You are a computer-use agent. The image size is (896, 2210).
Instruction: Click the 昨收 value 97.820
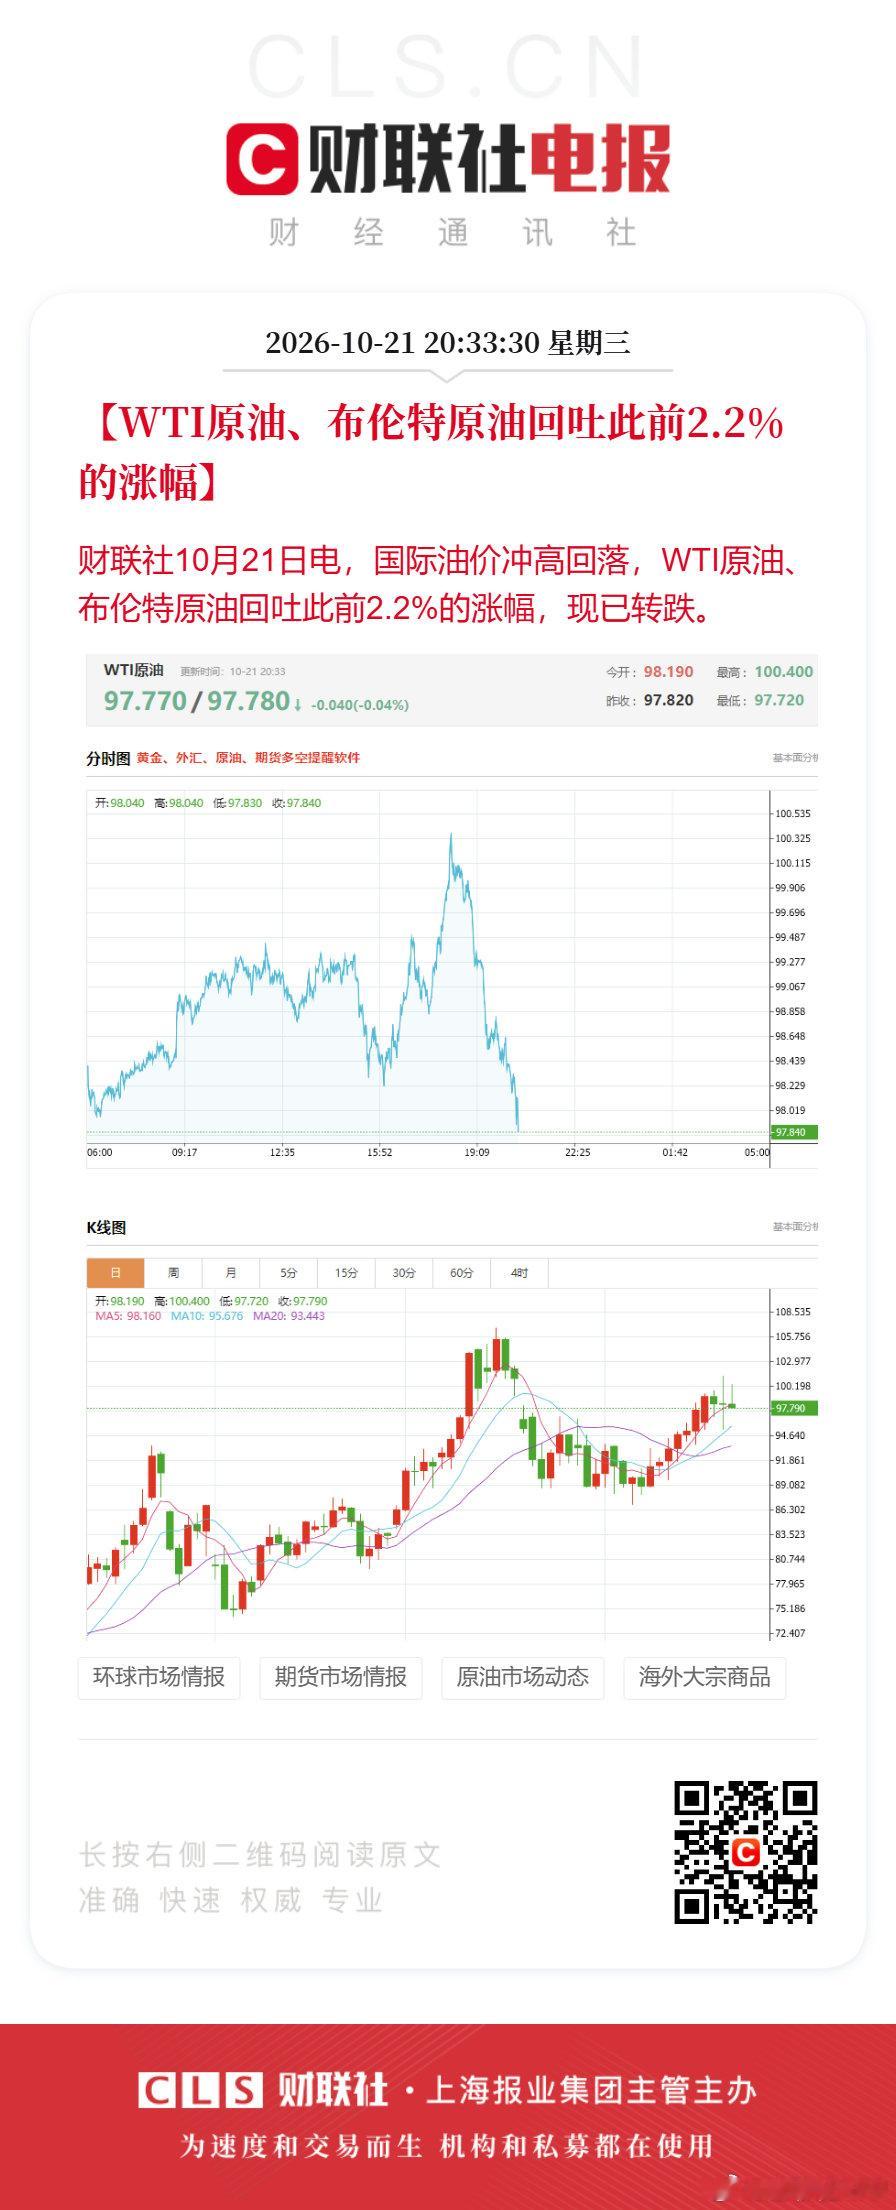pyautogui.click(x=668, y=700)
